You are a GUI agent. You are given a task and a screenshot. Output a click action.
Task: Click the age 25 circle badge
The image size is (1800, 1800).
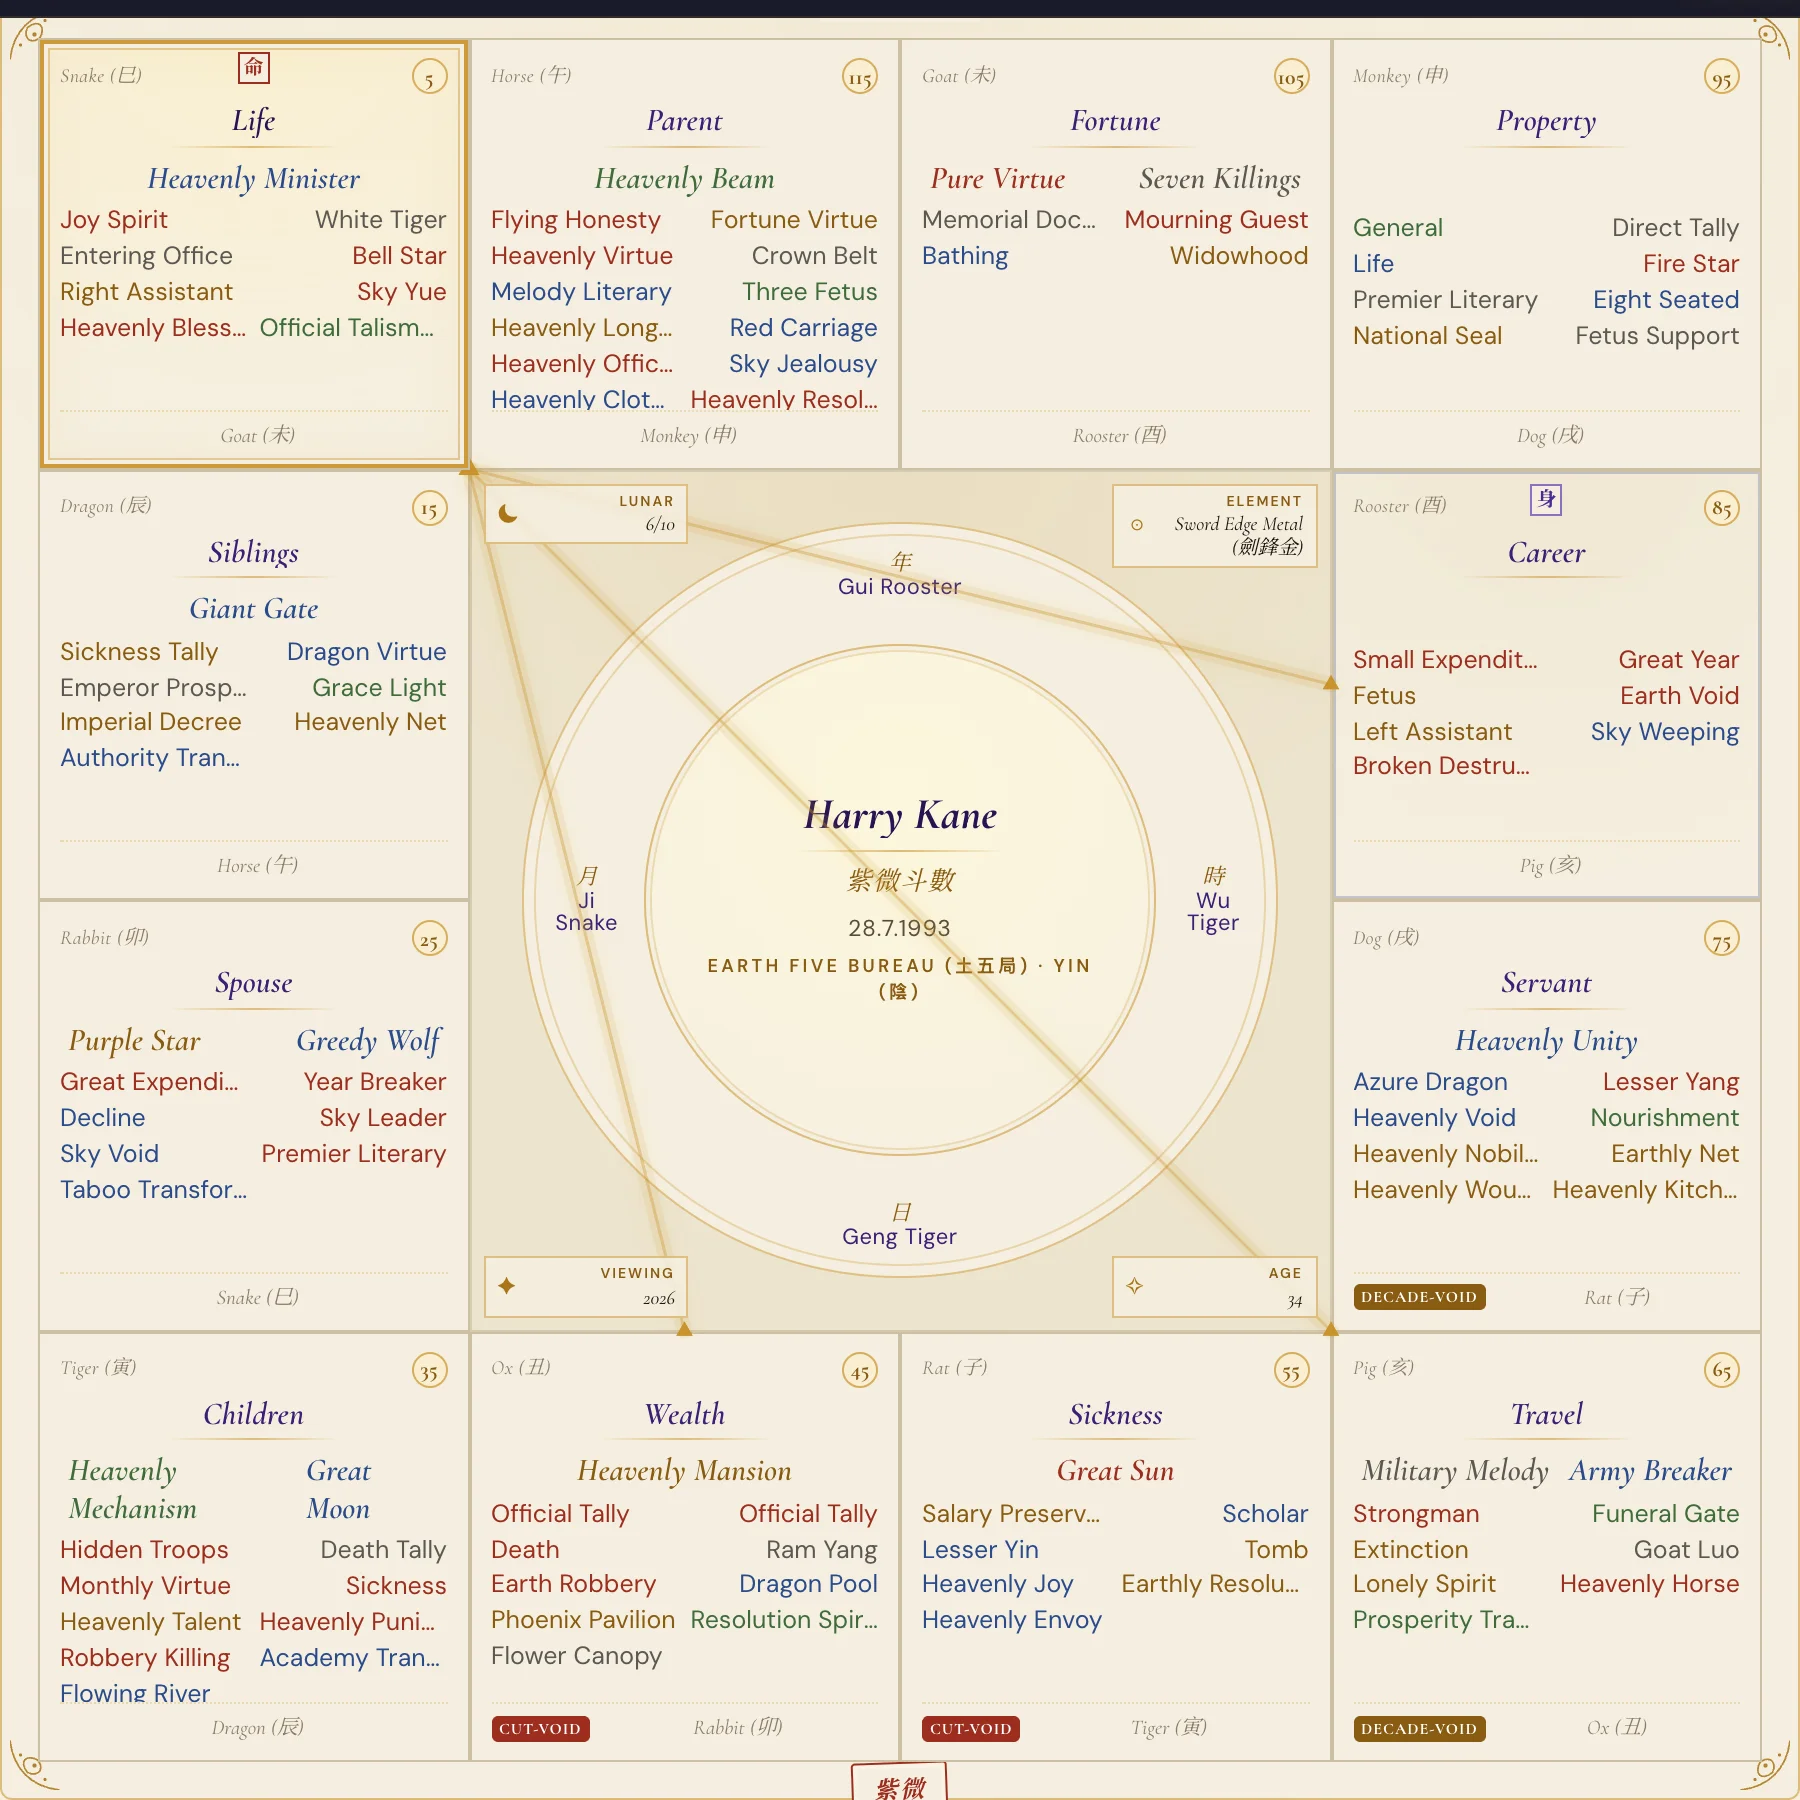(430, 939)
